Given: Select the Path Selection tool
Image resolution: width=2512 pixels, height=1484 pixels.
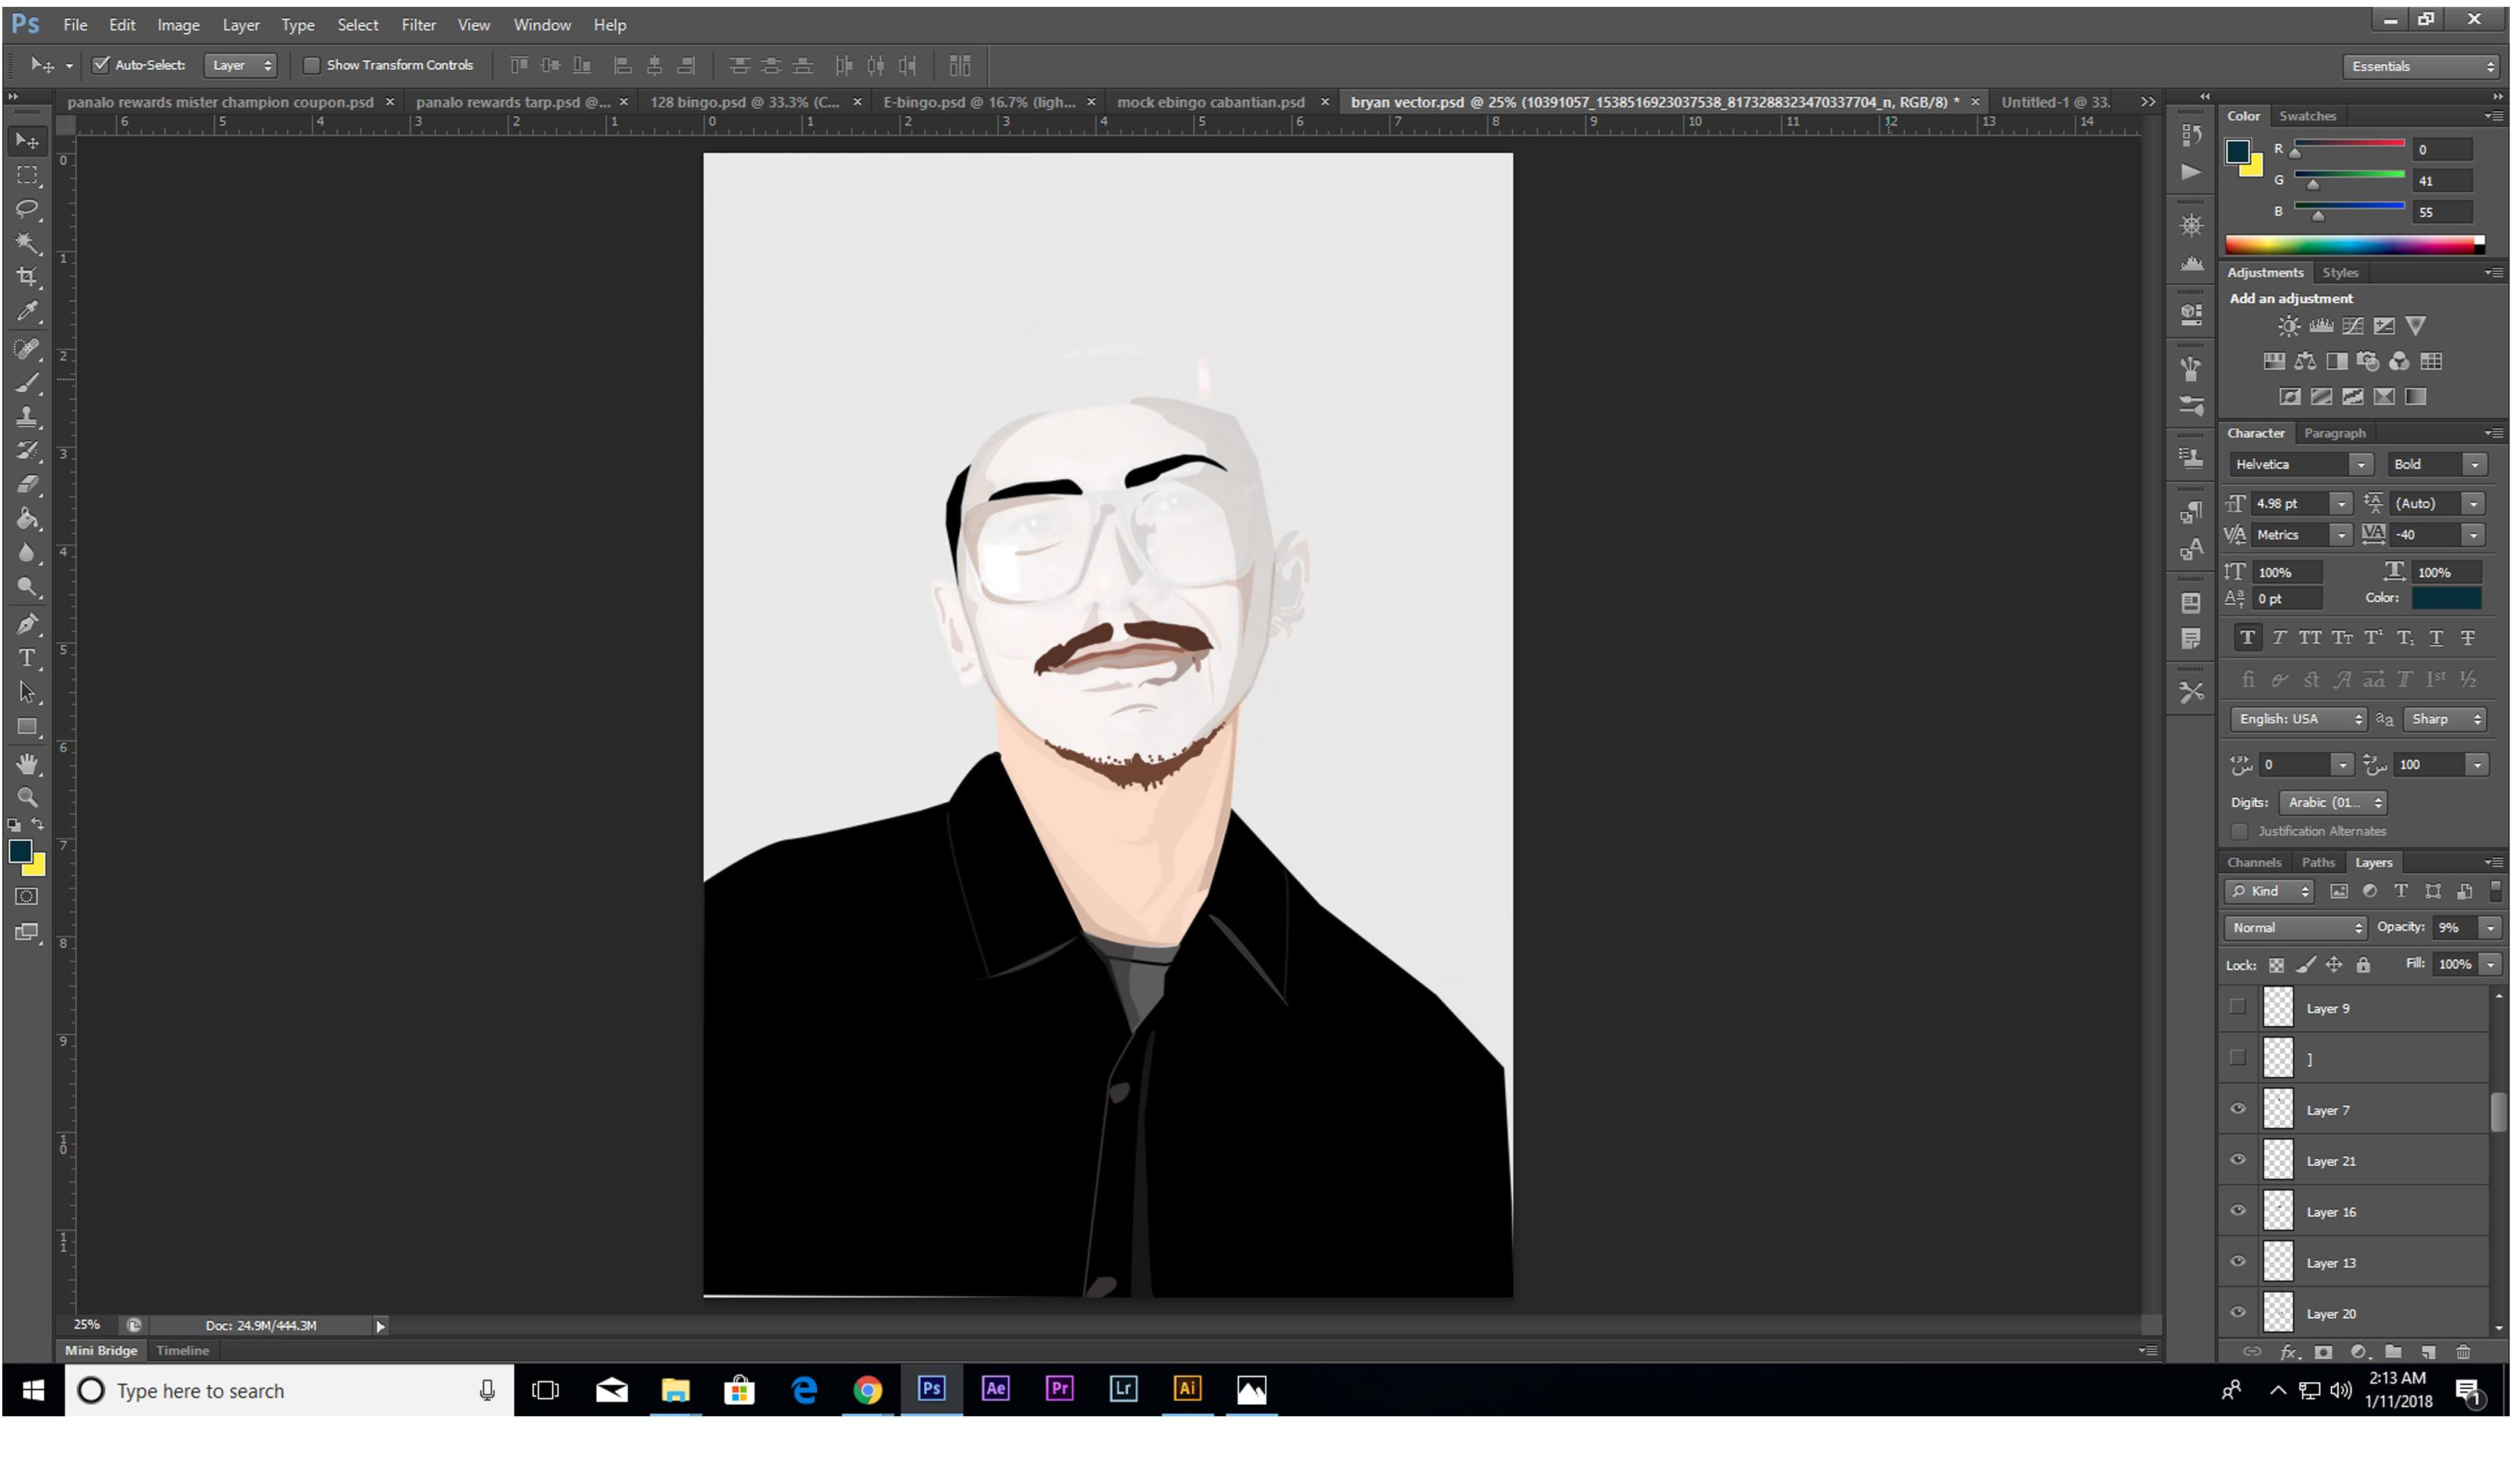Looking at the screenshot, I should point(28,692).
